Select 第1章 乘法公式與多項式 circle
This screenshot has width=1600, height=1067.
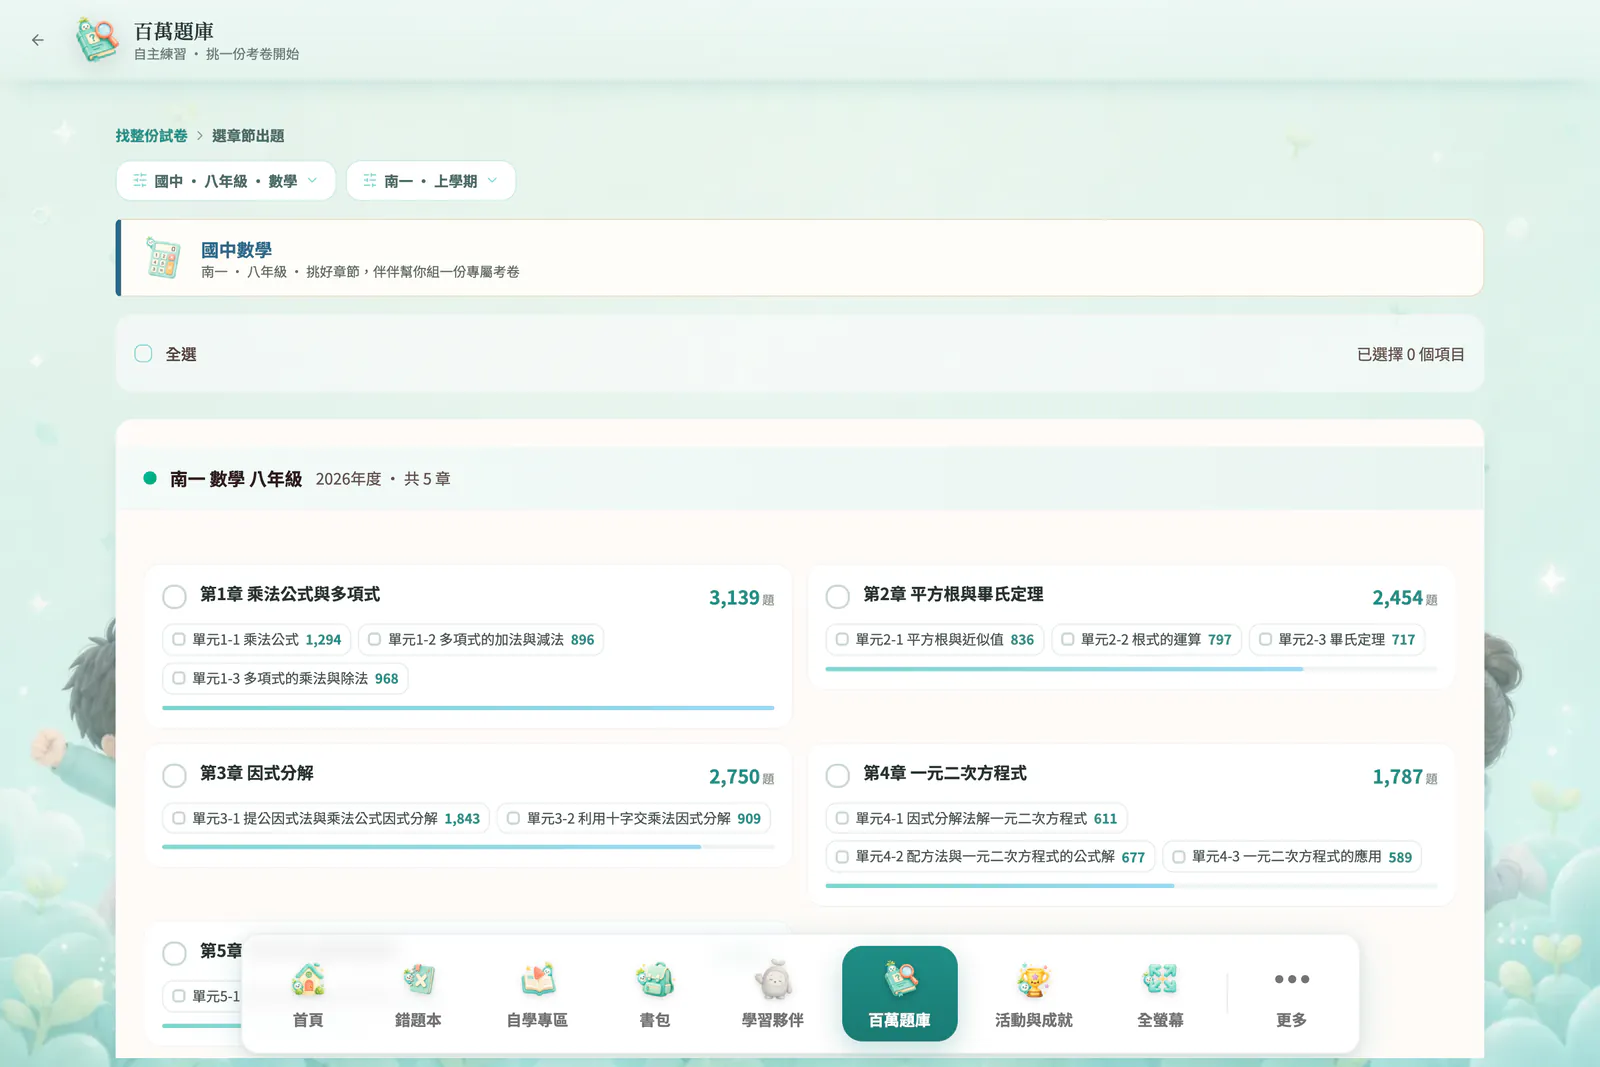175,597
